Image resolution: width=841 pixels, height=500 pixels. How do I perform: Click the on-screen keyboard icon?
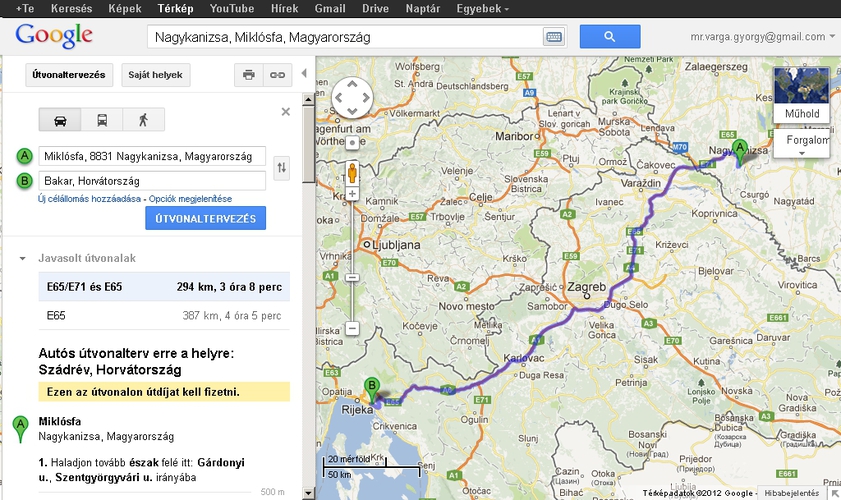(554, 37)
